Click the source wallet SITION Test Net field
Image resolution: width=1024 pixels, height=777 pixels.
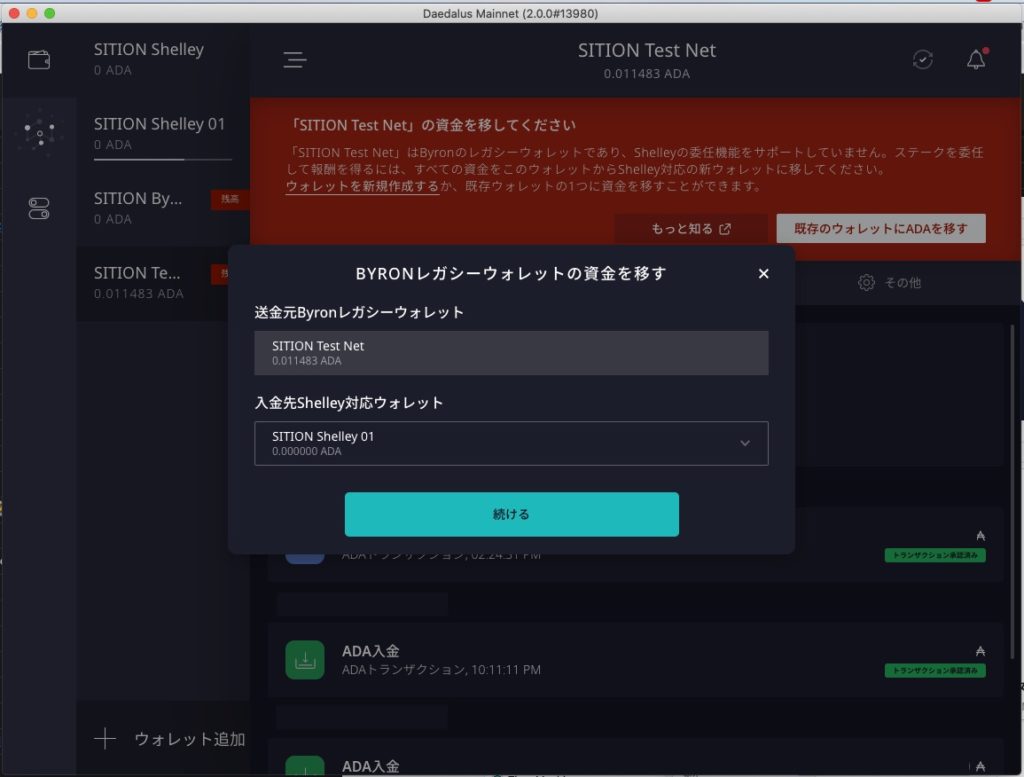(x=511, y=353)
